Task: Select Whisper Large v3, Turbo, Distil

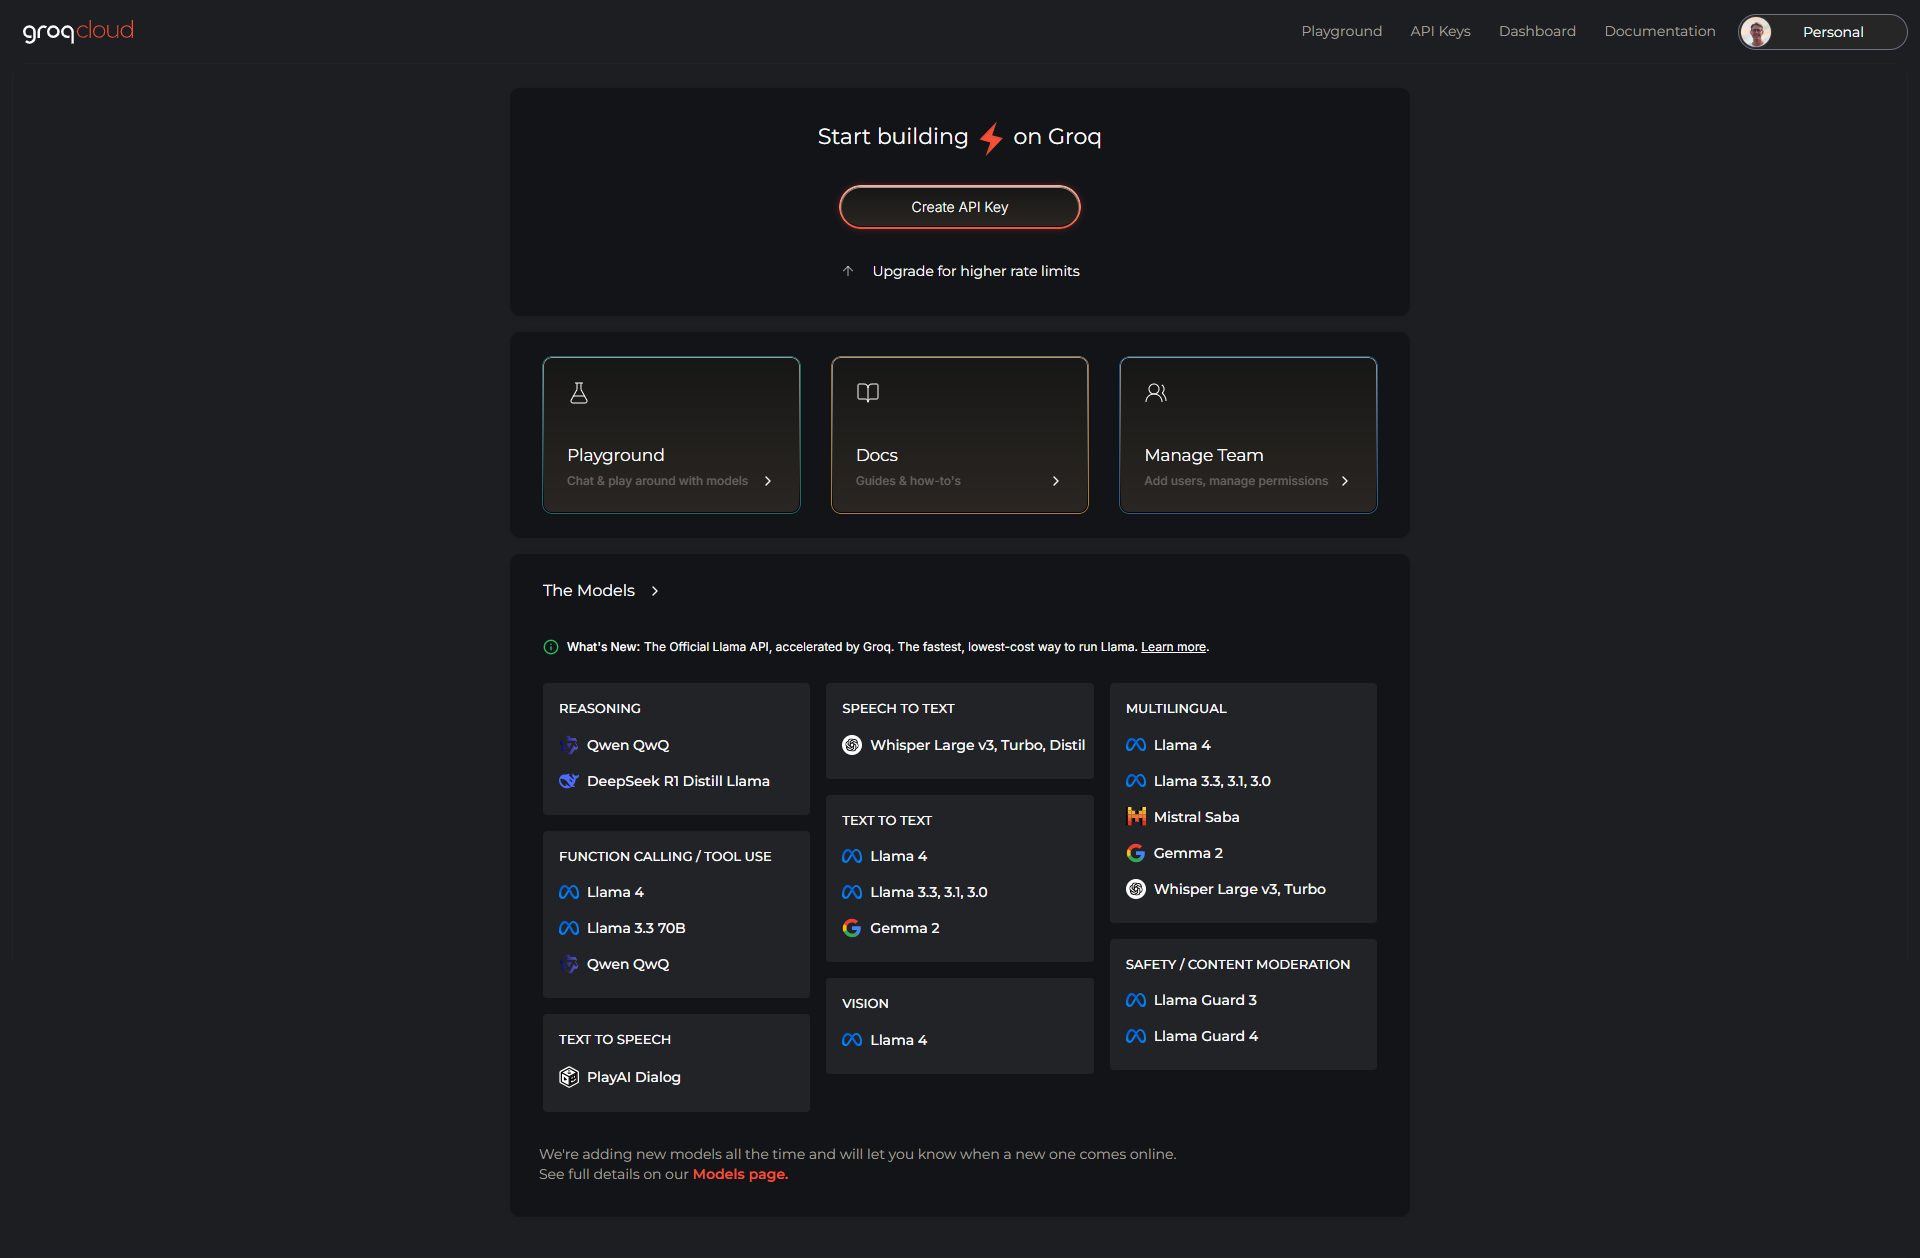Action: tap(977, 745)
